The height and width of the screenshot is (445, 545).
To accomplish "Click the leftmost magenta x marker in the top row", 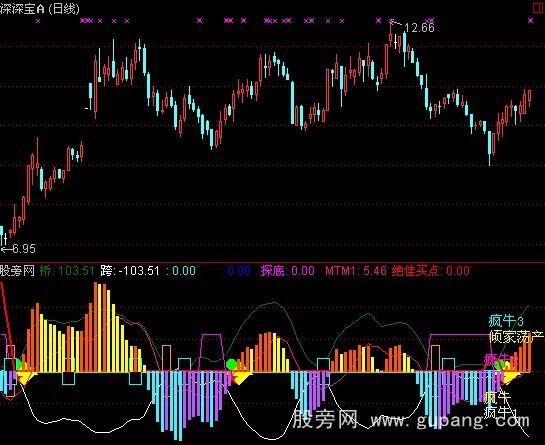I will (x=38, y=21).
